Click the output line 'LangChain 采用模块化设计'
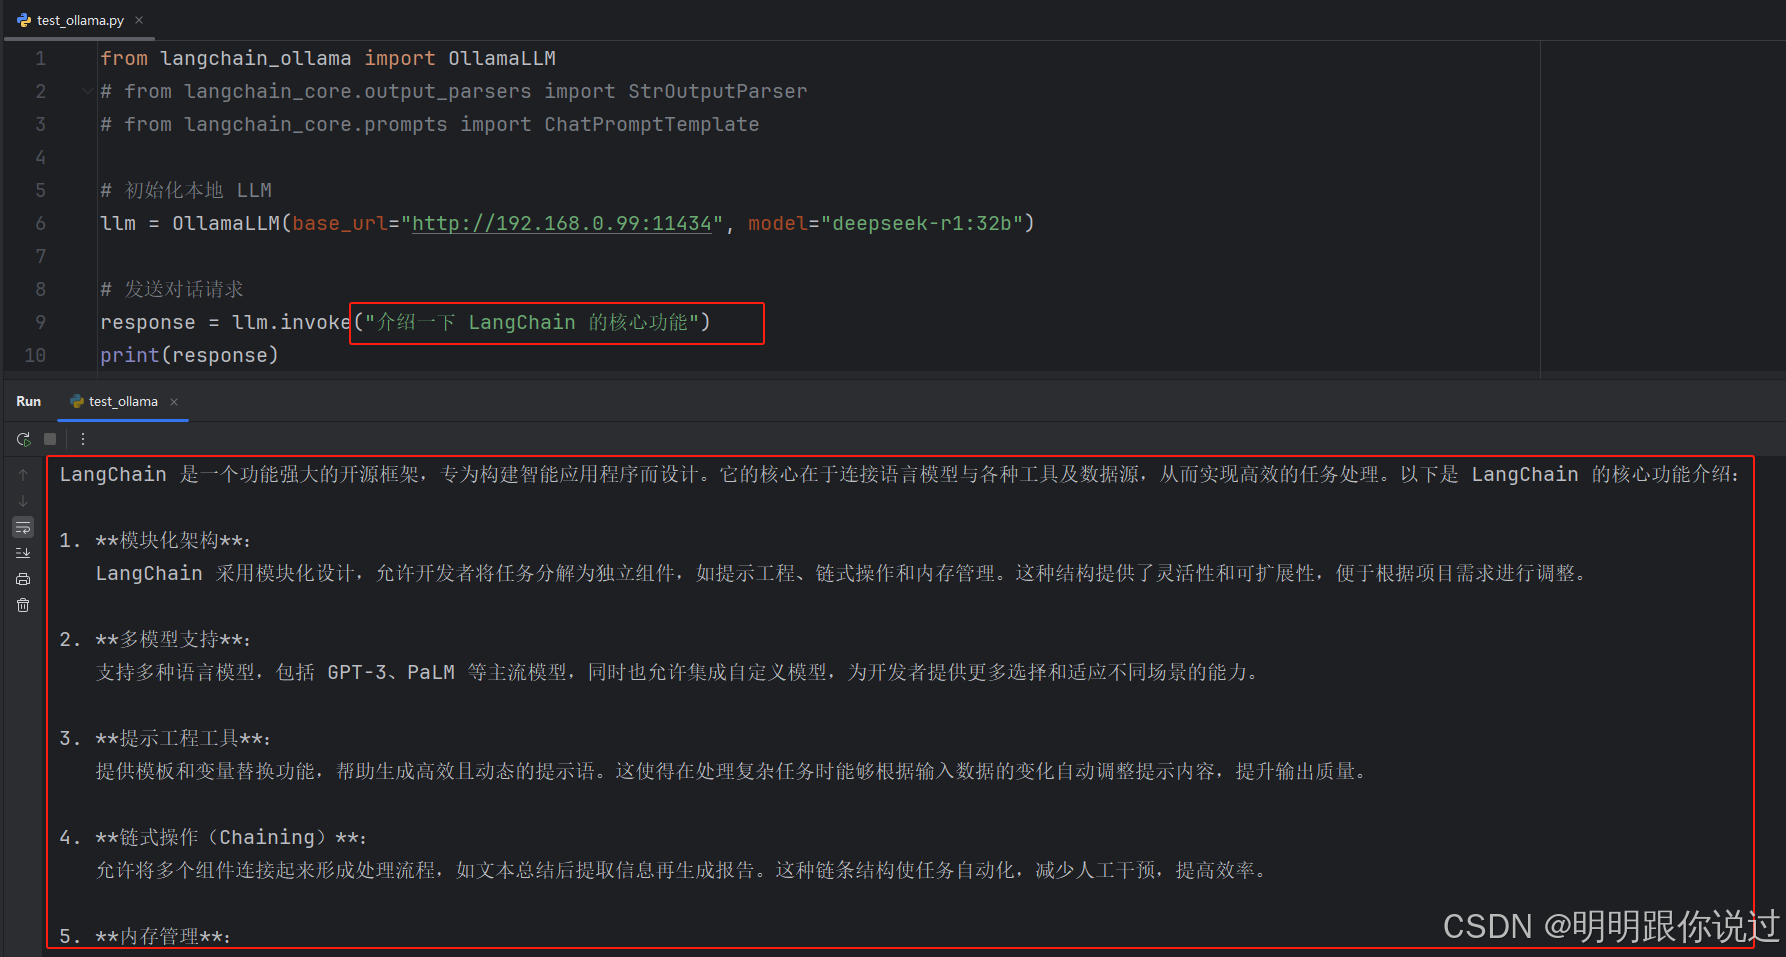This screenshot has height=957, width=1786. pos(842,573)
